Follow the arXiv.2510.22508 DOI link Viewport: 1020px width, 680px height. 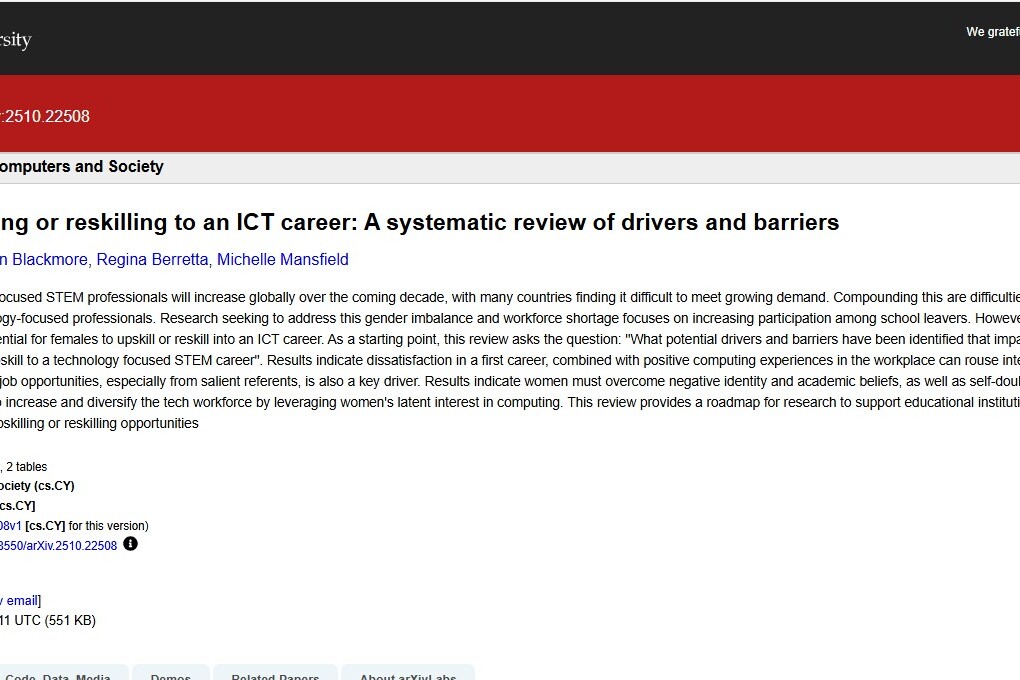(58, 546)
